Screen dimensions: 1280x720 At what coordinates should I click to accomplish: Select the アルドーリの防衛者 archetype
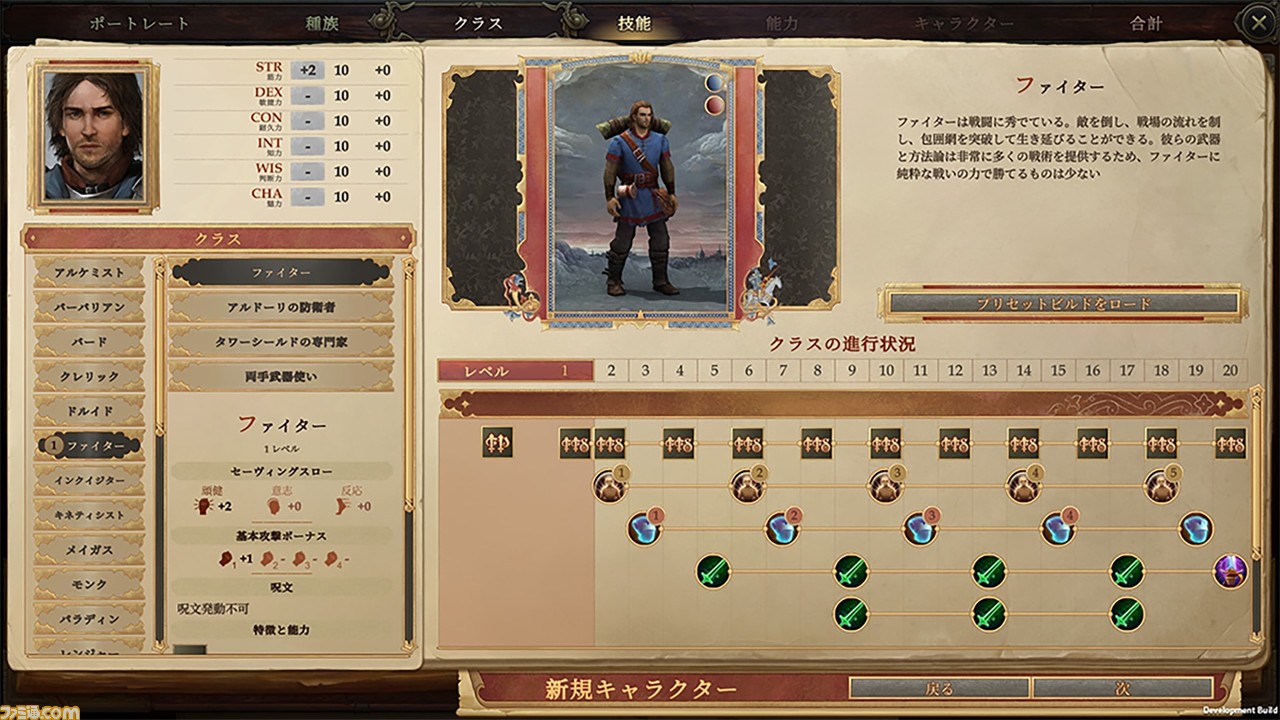point(279,306)
